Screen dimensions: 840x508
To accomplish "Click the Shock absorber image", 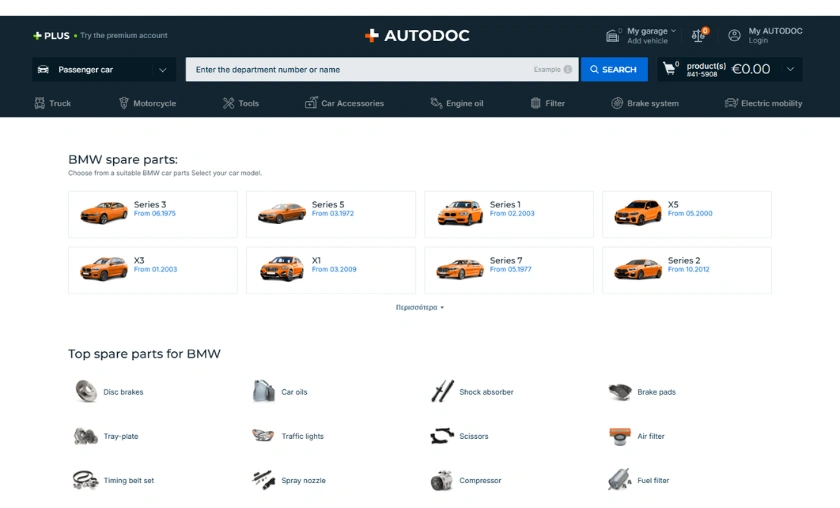I will click(442, 391).
